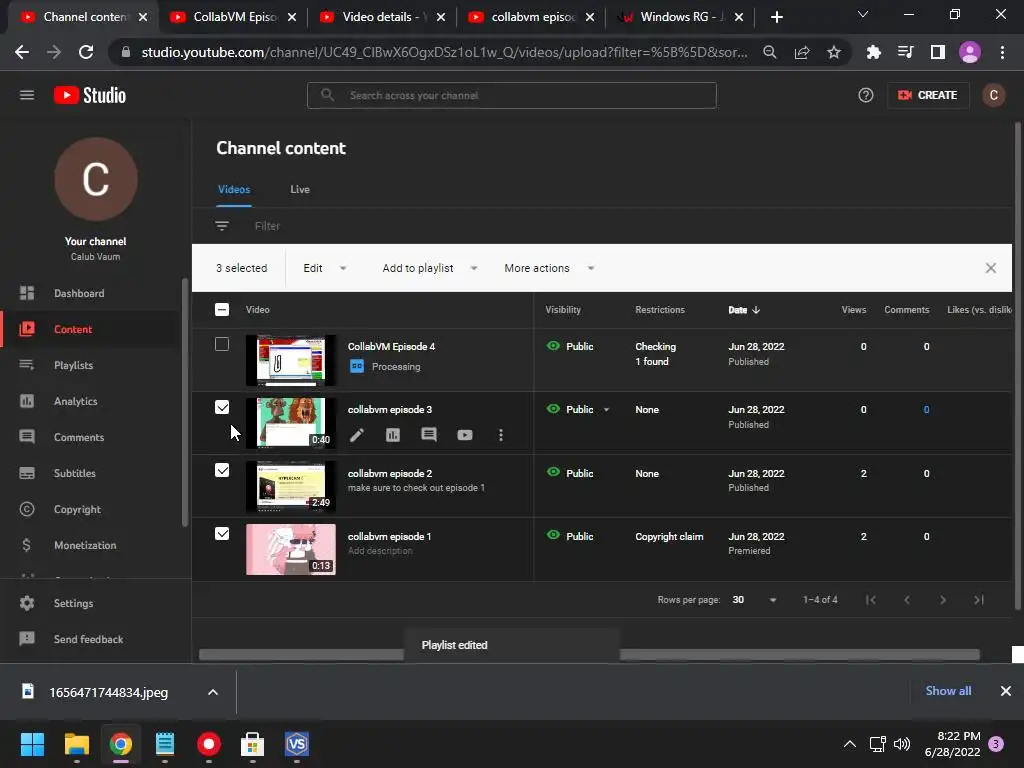Click the channel profile picture in sidebar
This screenshot has height=768, width=1024.
point(95,179)
